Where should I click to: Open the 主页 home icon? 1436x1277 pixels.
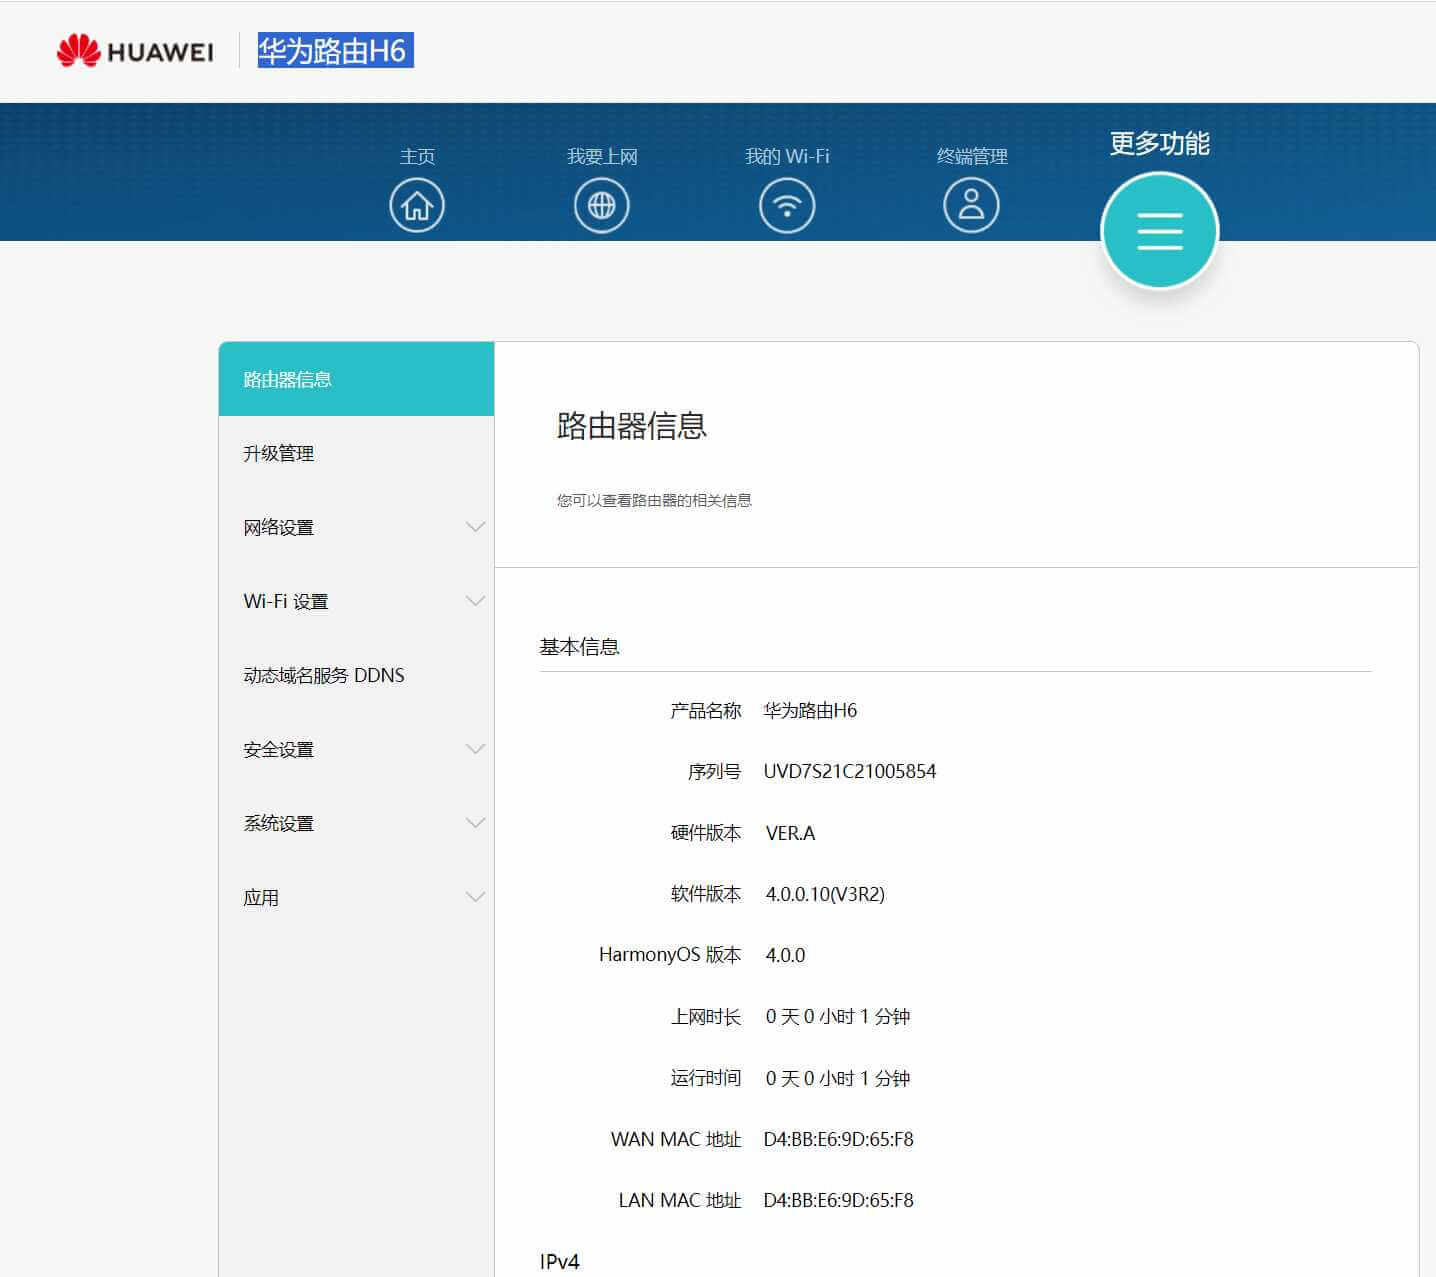click(x=417, y=204)
